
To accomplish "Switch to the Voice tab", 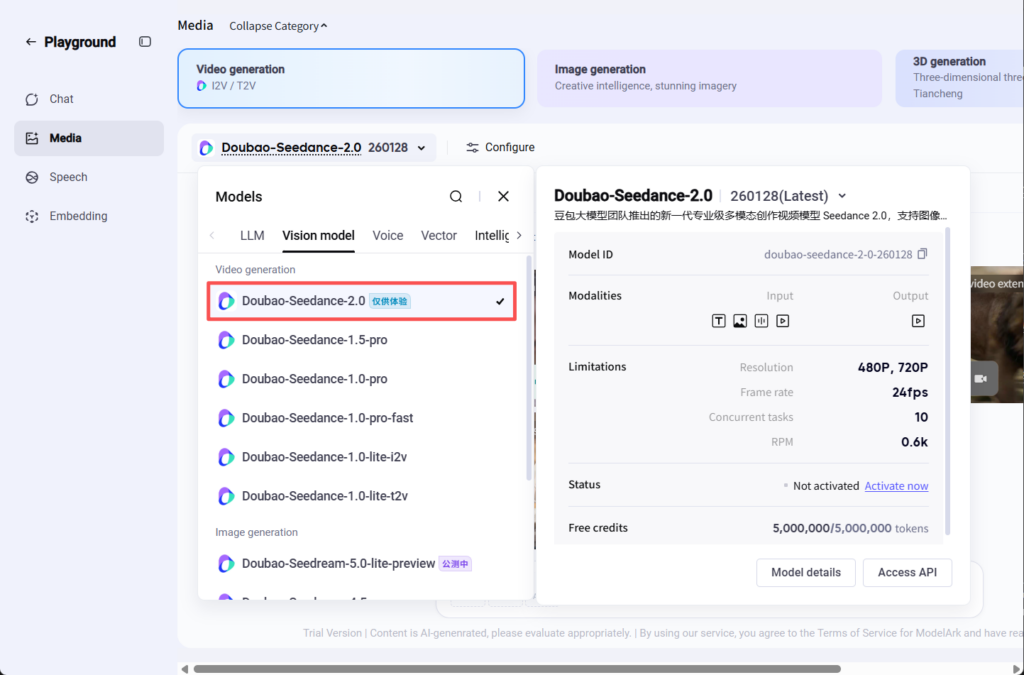I will pyautogui.click(x=388, y=236).
